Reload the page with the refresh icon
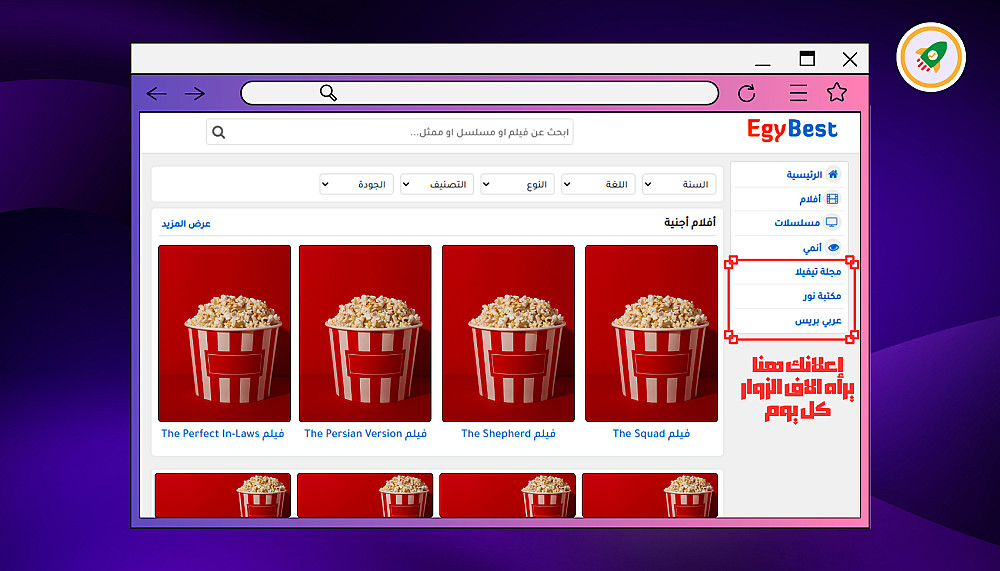1000x571 pixels. pos(747,93)
